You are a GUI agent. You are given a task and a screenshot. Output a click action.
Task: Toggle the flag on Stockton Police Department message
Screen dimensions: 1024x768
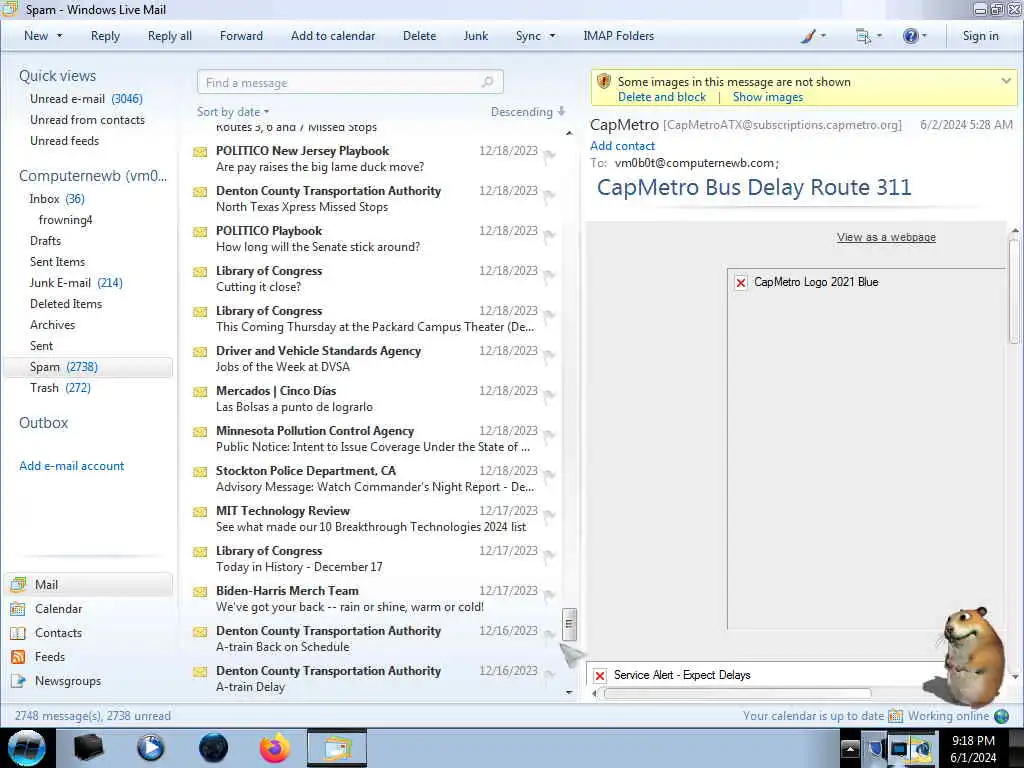tap(549, 475)
